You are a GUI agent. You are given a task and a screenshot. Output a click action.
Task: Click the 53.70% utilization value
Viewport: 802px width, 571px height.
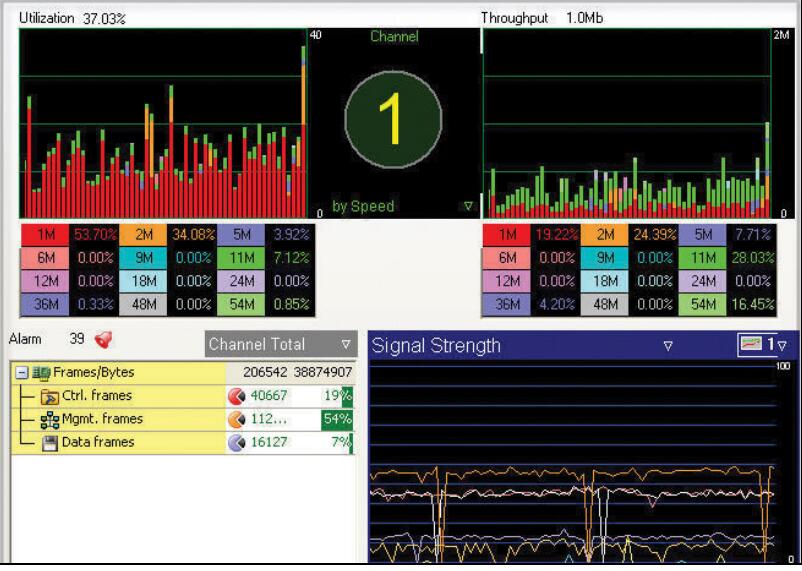[x=95, y=235]
